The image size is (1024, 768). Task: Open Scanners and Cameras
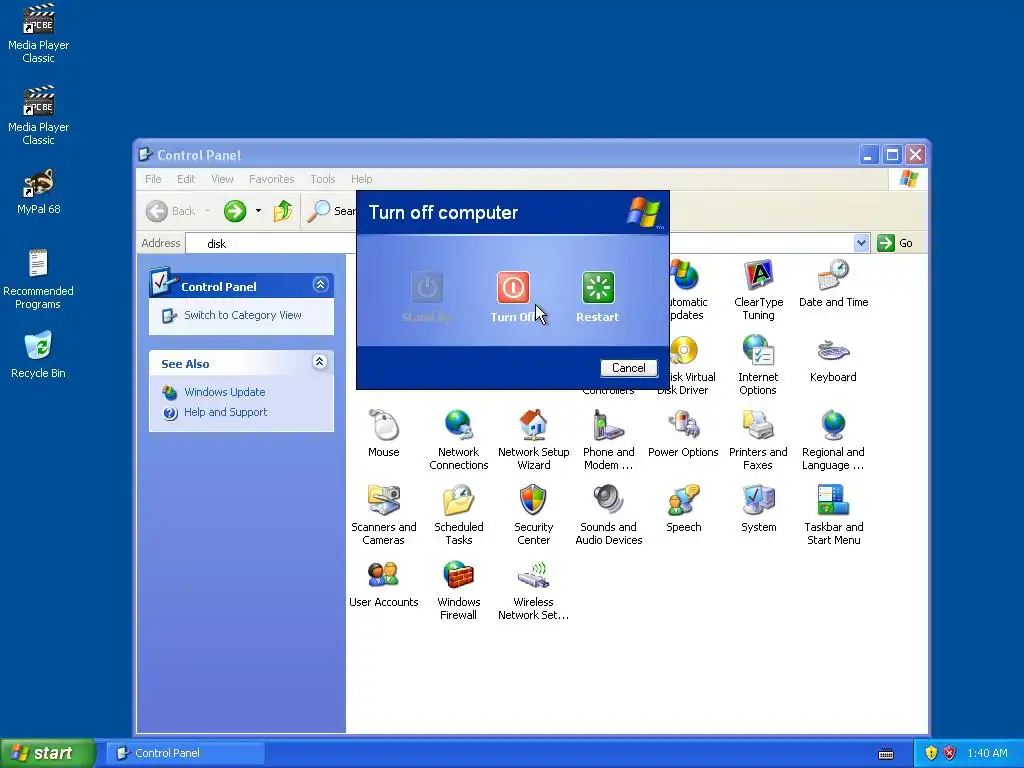click(383, 515)
